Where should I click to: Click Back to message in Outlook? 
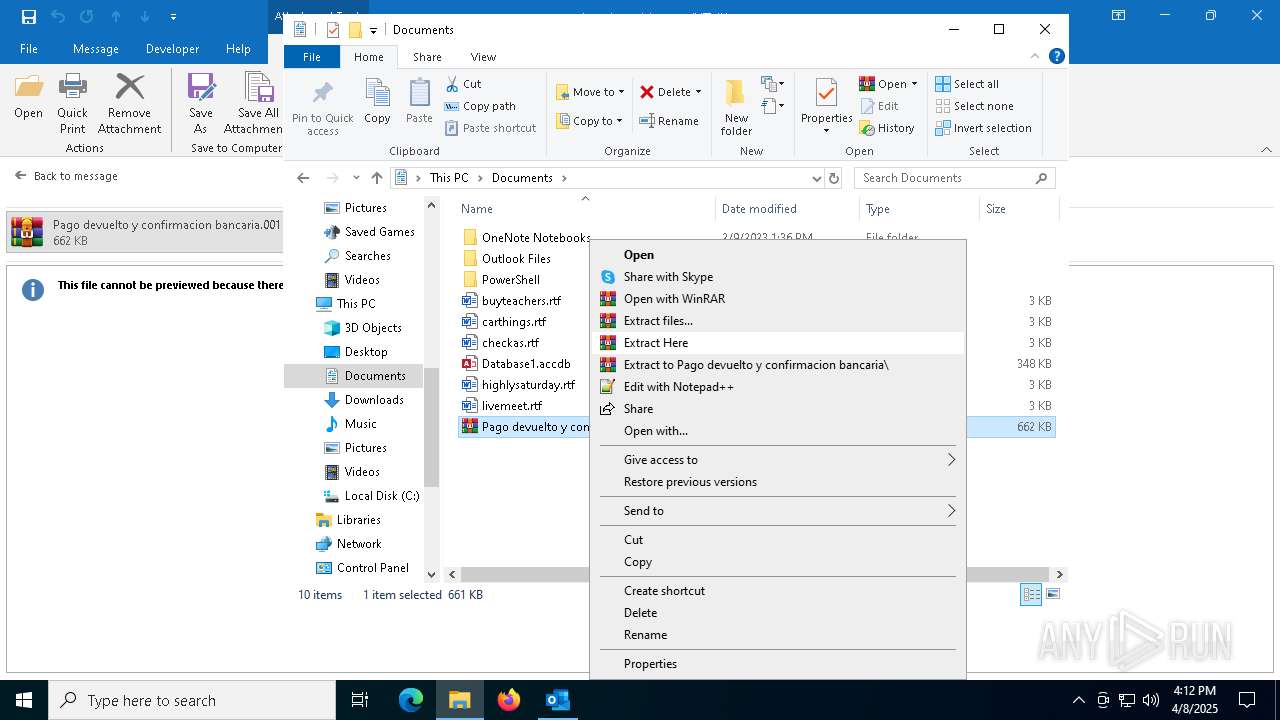pos(66,176)
